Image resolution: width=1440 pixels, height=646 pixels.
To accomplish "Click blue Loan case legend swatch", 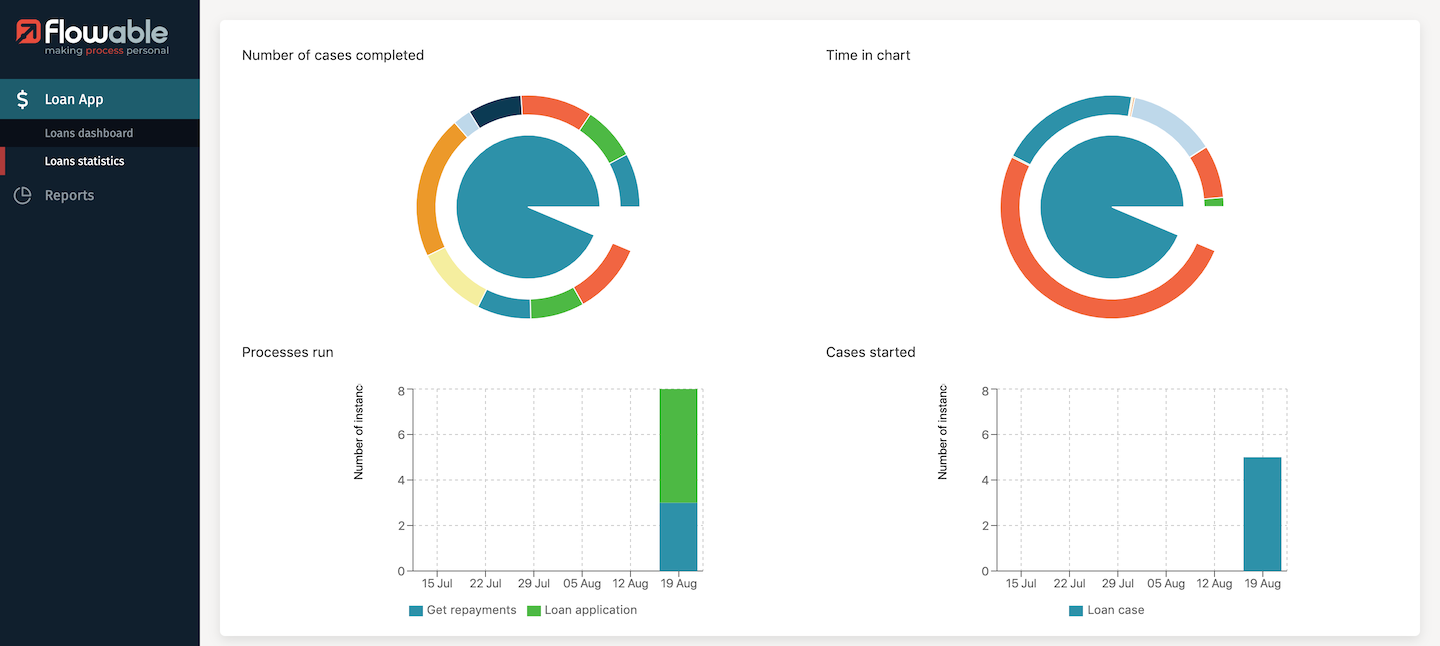I will (1076, 610).
